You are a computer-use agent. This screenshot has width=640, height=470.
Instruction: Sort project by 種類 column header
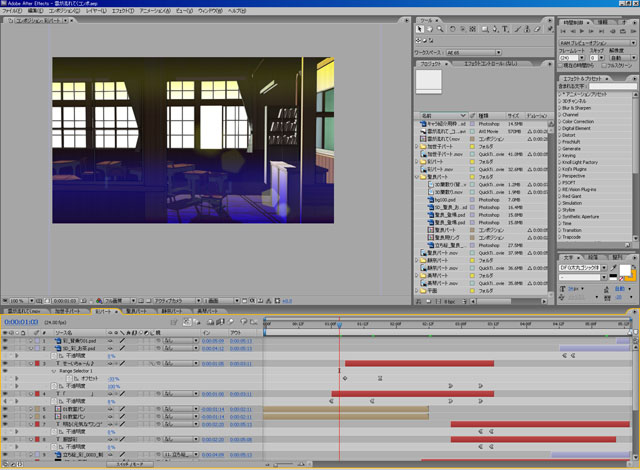tap(491, 116)
